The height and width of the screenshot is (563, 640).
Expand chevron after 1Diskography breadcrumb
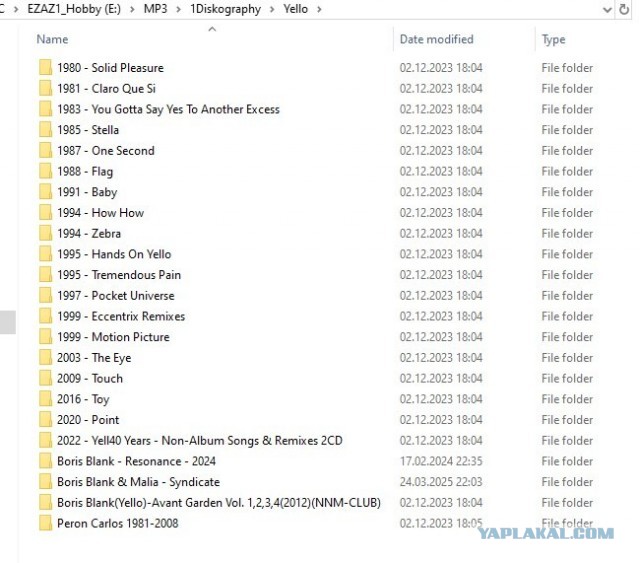pos(272,9)
